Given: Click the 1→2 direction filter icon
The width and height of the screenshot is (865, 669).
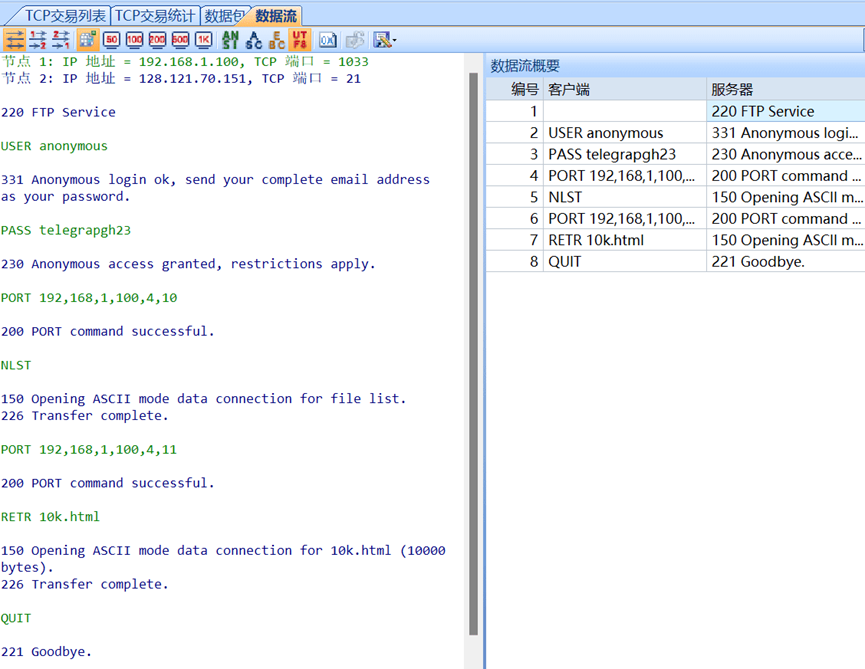Looking at the screenshot, I should (37, 40).
